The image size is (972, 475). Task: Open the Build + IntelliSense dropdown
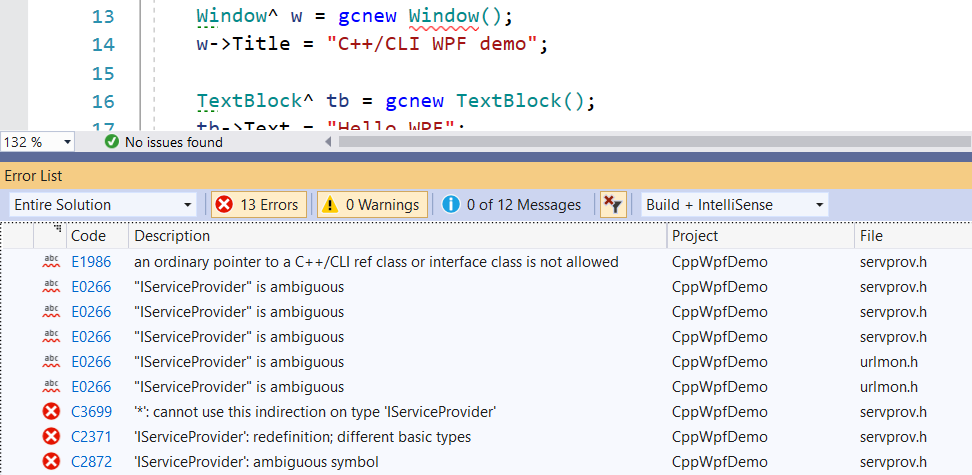tap(735, 205)
